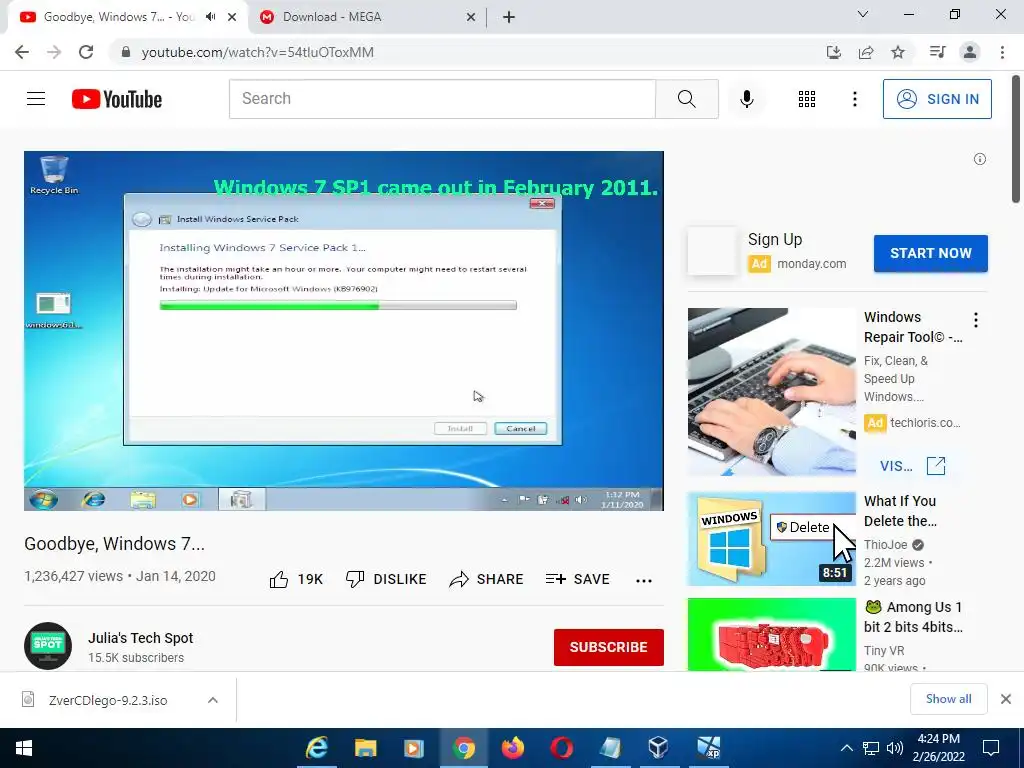Open Firefox from the taskbar
This screenshot has width=1024, height=768.
coord(513,748)
